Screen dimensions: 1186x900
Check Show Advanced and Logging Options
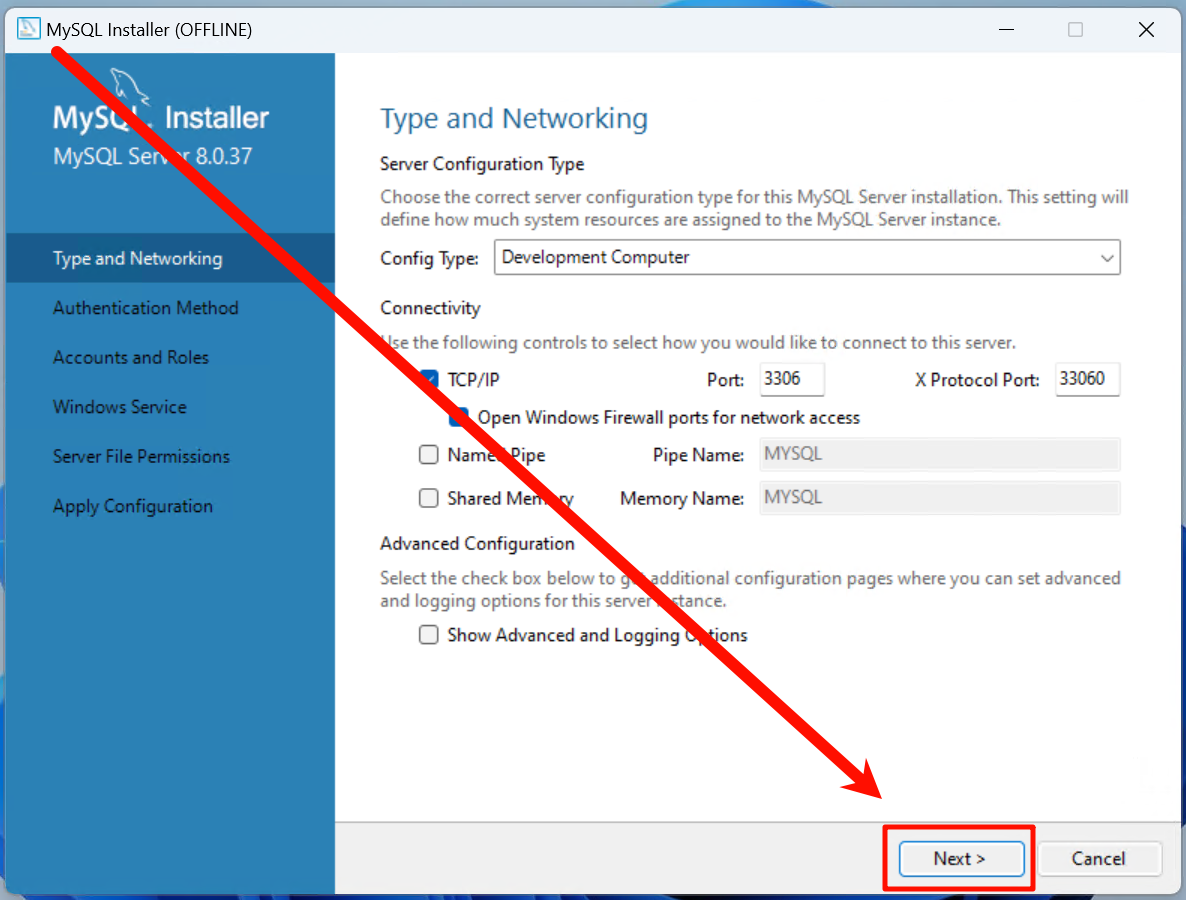pyautogui.click(x=429, y=635)
